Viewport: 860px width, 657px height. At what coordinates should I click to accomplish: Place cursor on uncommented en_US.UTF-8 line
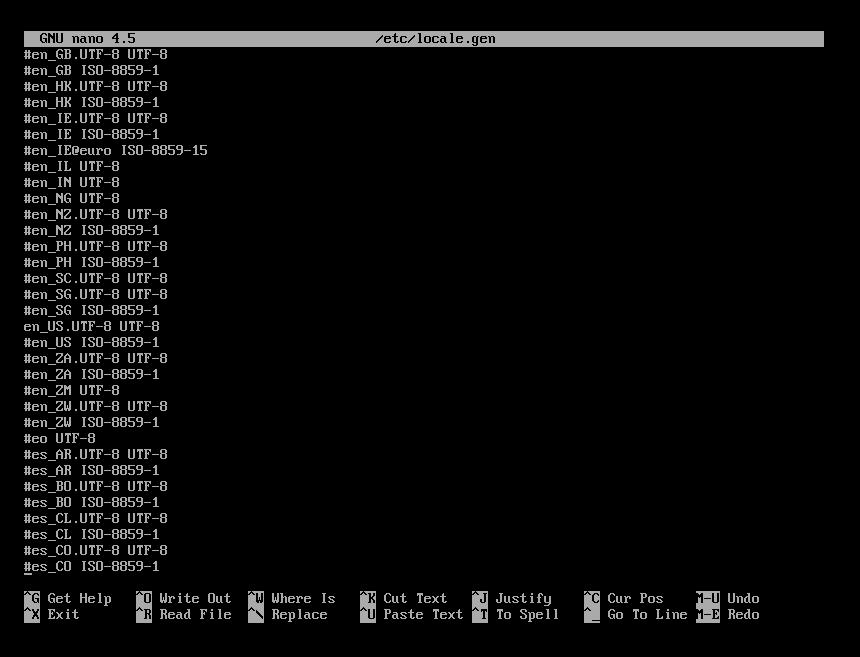(x=92, y=327)
